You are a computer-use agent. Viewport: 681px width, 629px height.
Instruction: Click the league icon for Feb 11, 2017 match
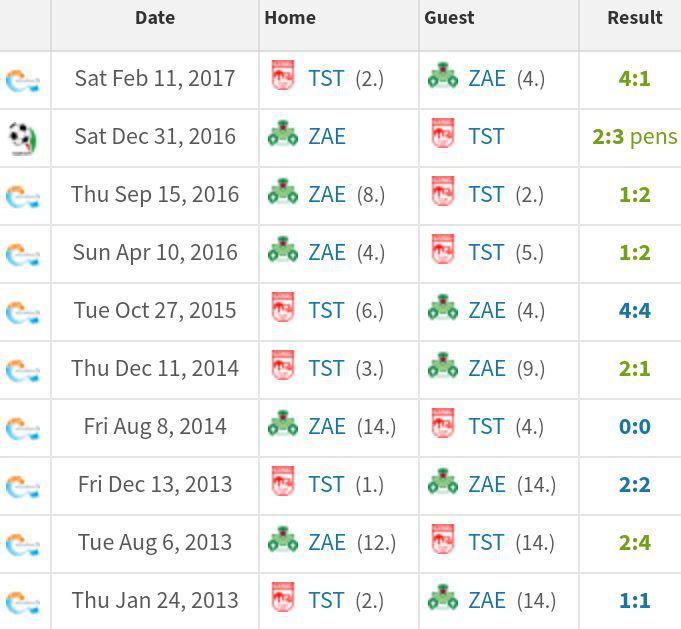click(23, 80)
